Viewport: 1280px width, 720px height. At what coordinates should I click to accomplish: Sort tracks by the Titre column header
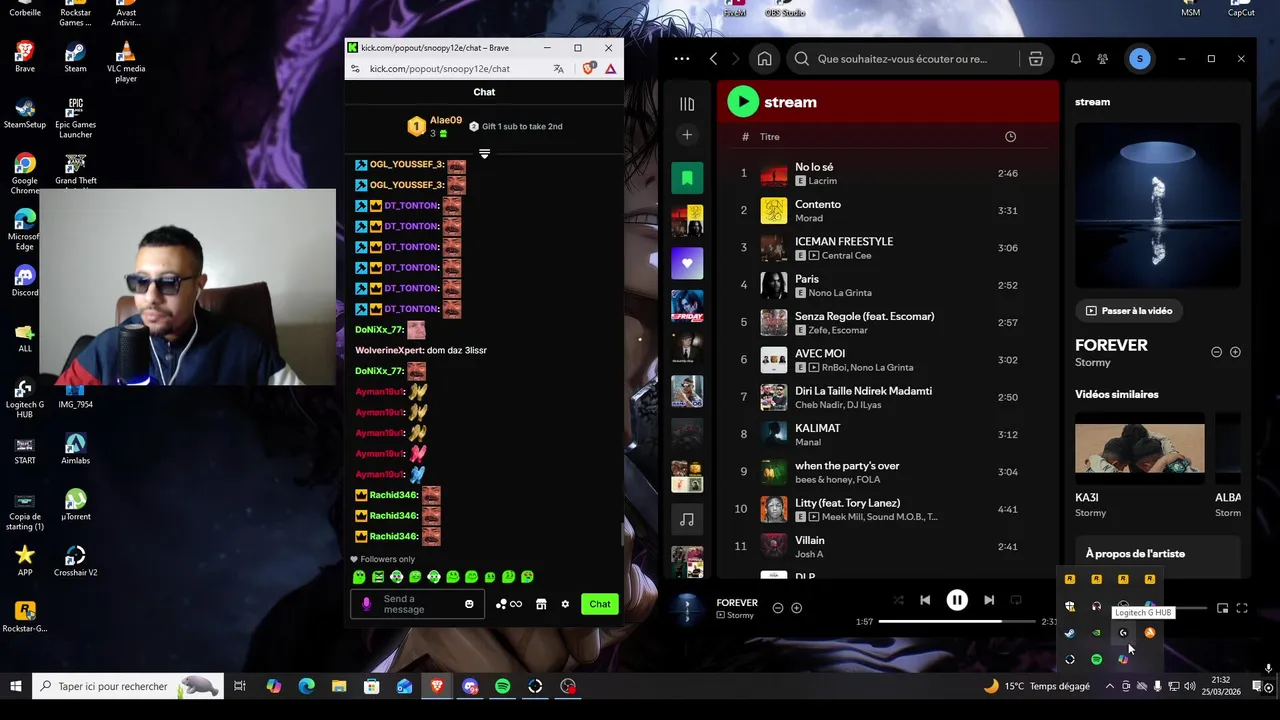tap(770, 137)
